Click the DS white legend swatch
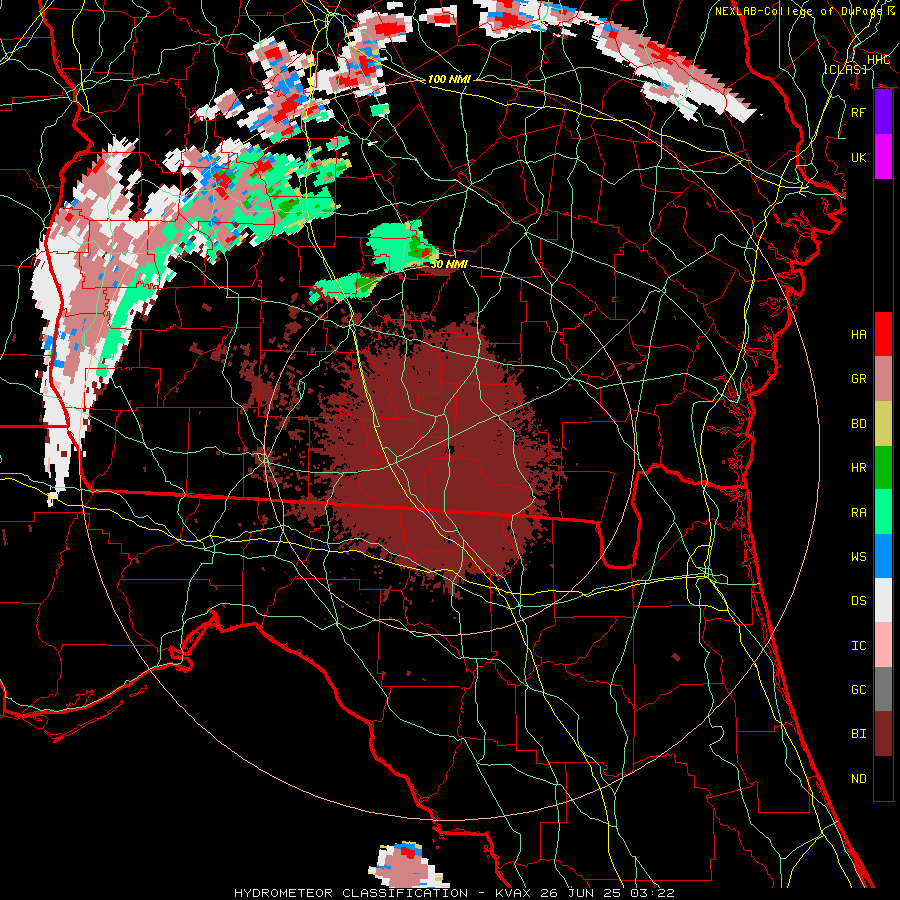900x900 pixels. point(883,600)
